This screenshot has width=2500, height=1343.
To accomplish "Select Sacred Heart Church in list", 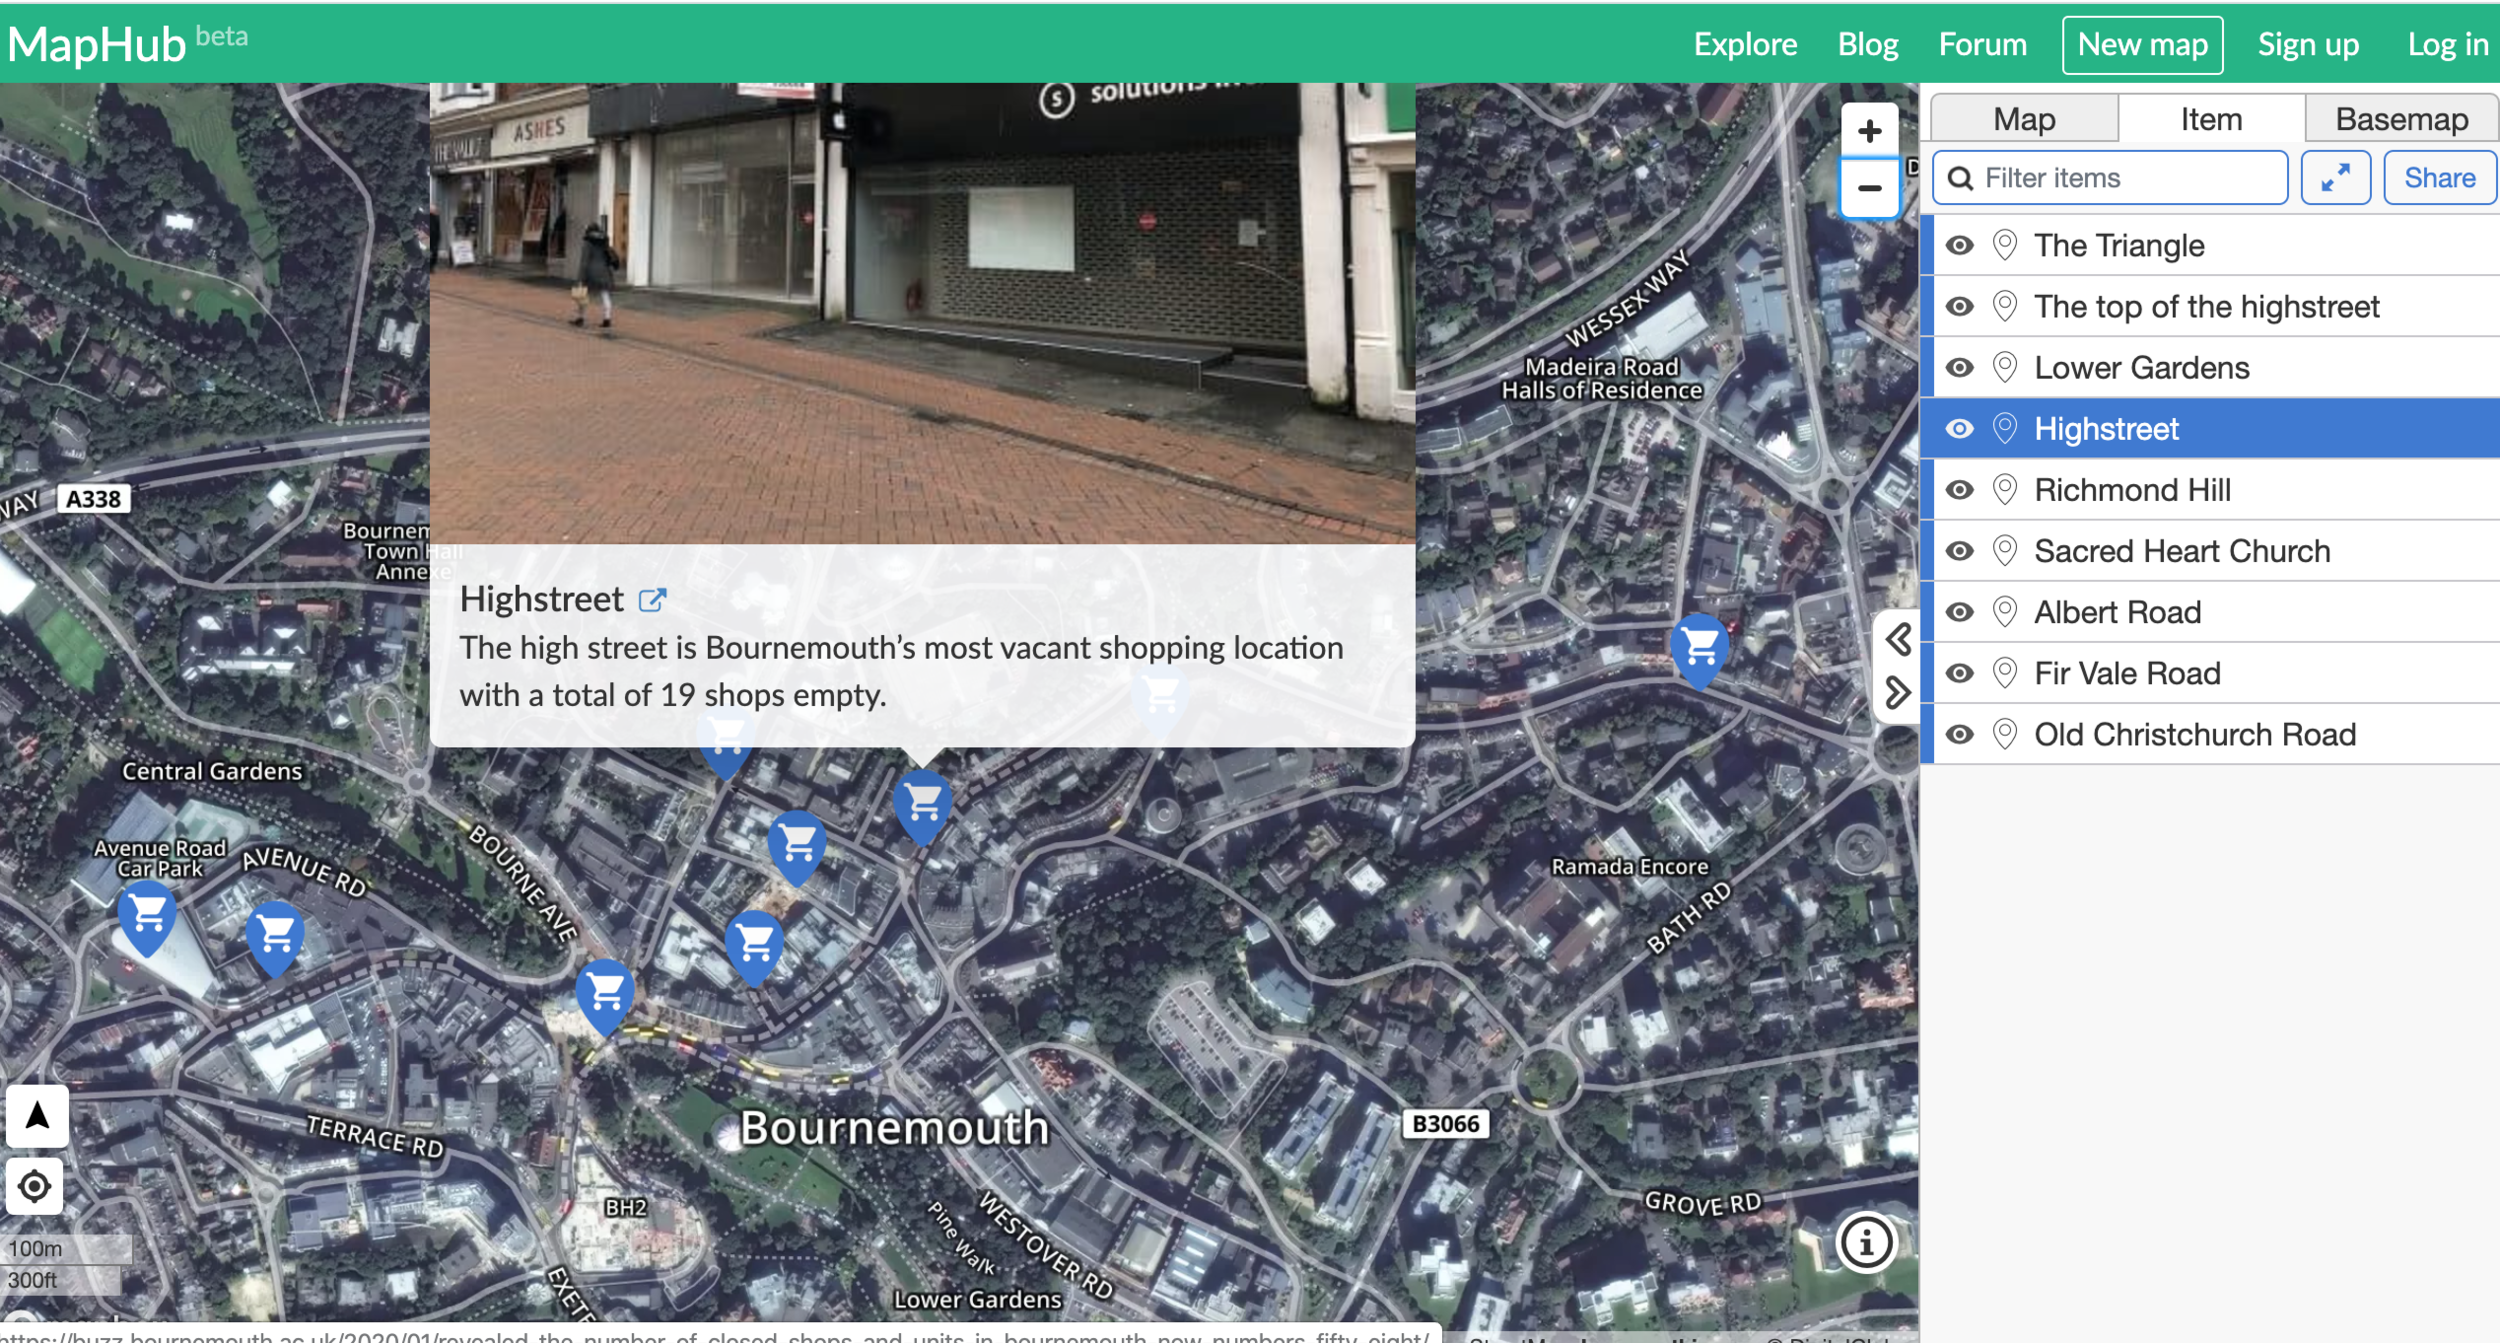I will click(2181, 551).
